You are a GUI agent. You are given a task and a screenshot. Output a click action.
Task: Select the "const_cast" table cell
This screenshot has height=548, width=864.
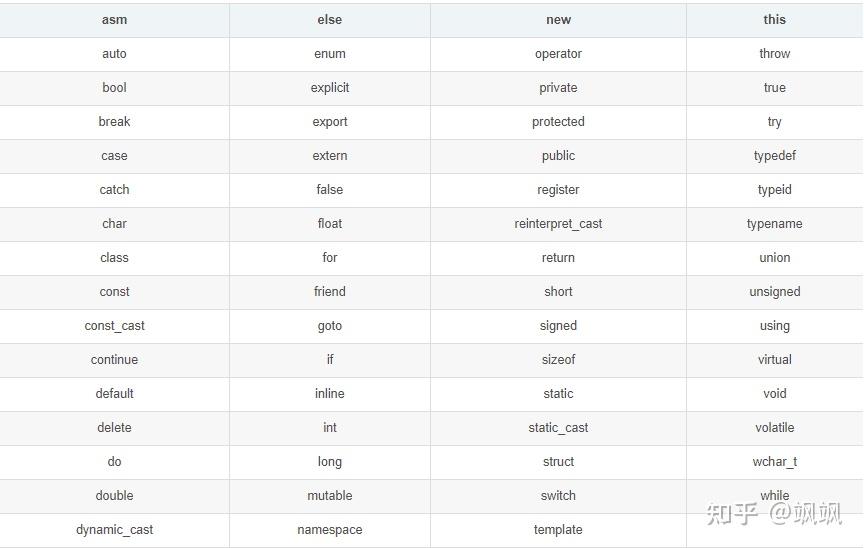[114, 326]
